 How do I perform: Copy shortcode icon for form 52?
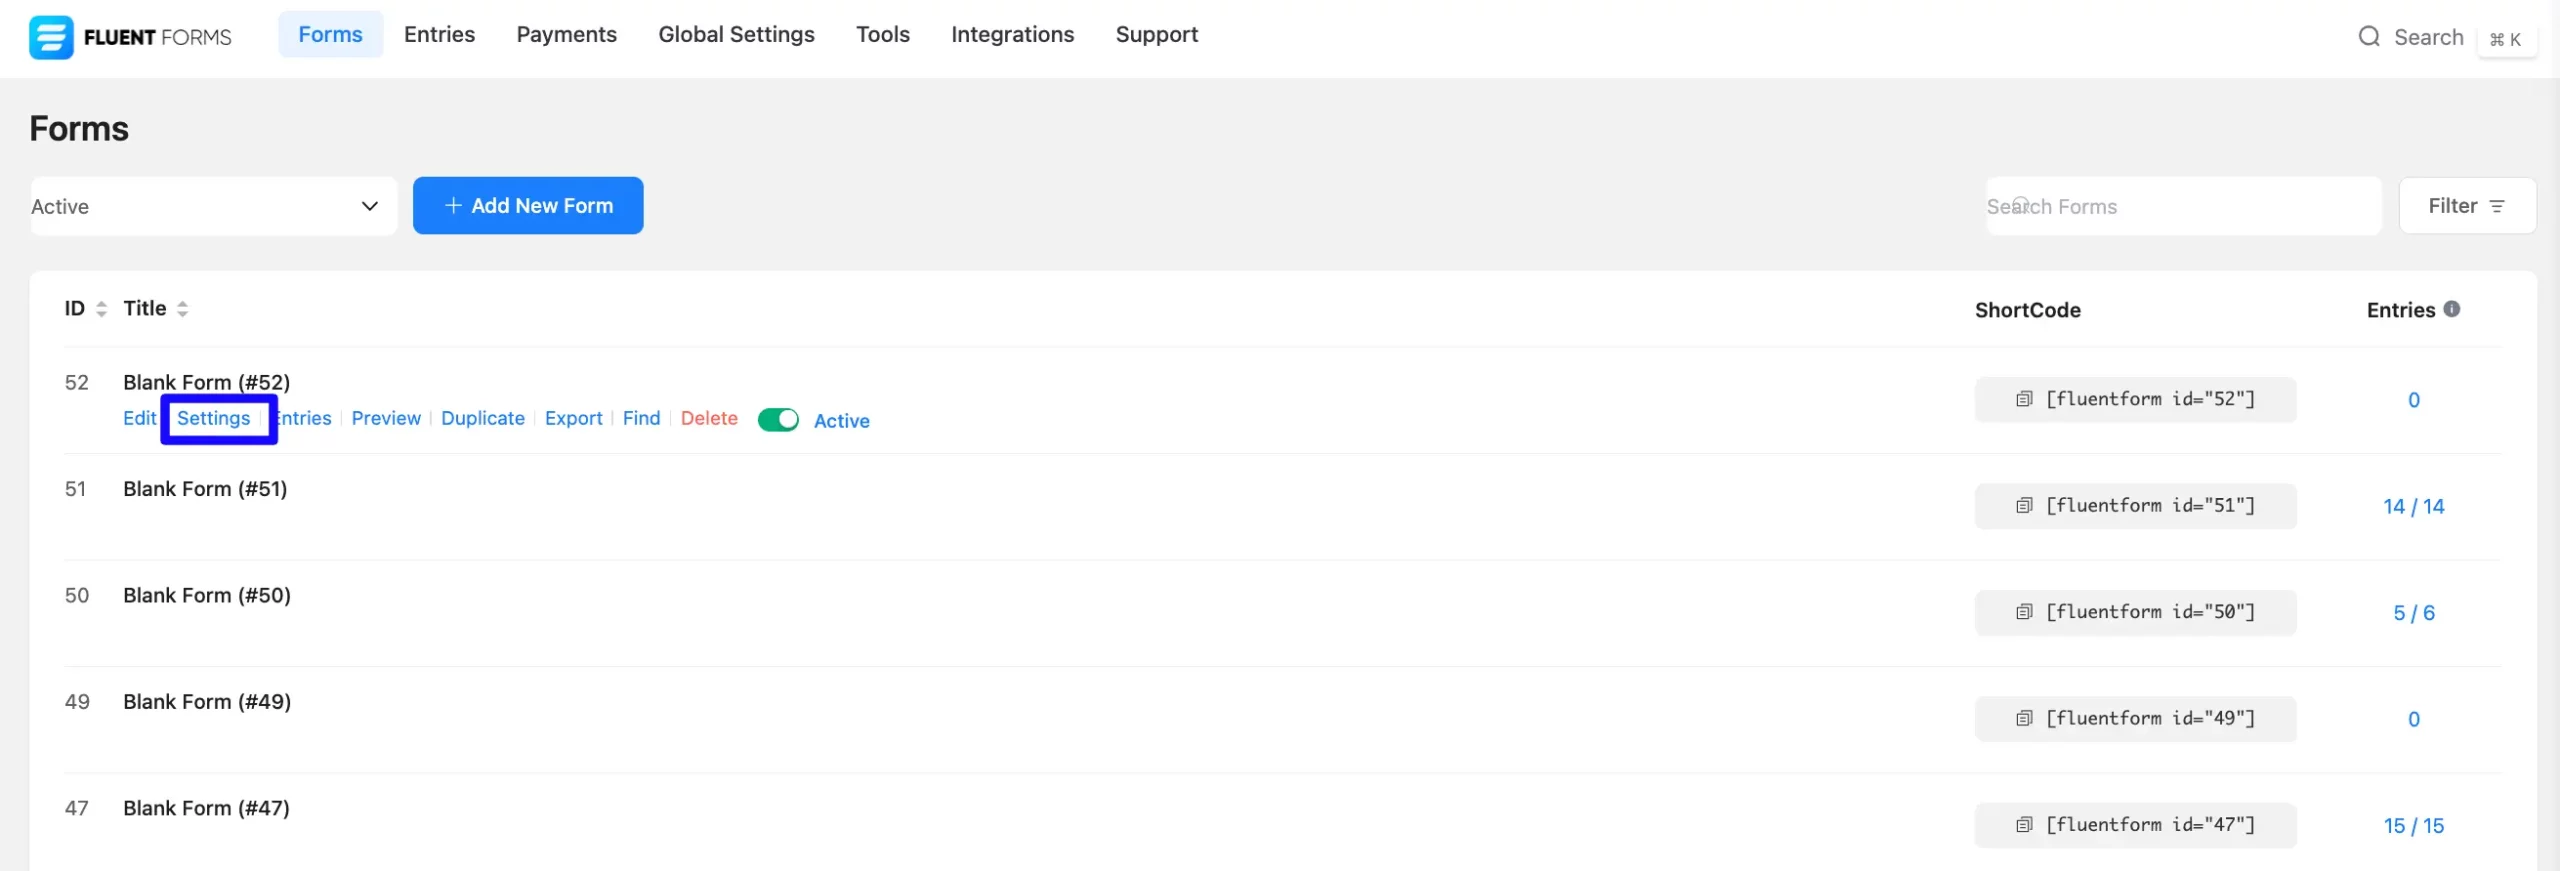(x=2024, y=399)
